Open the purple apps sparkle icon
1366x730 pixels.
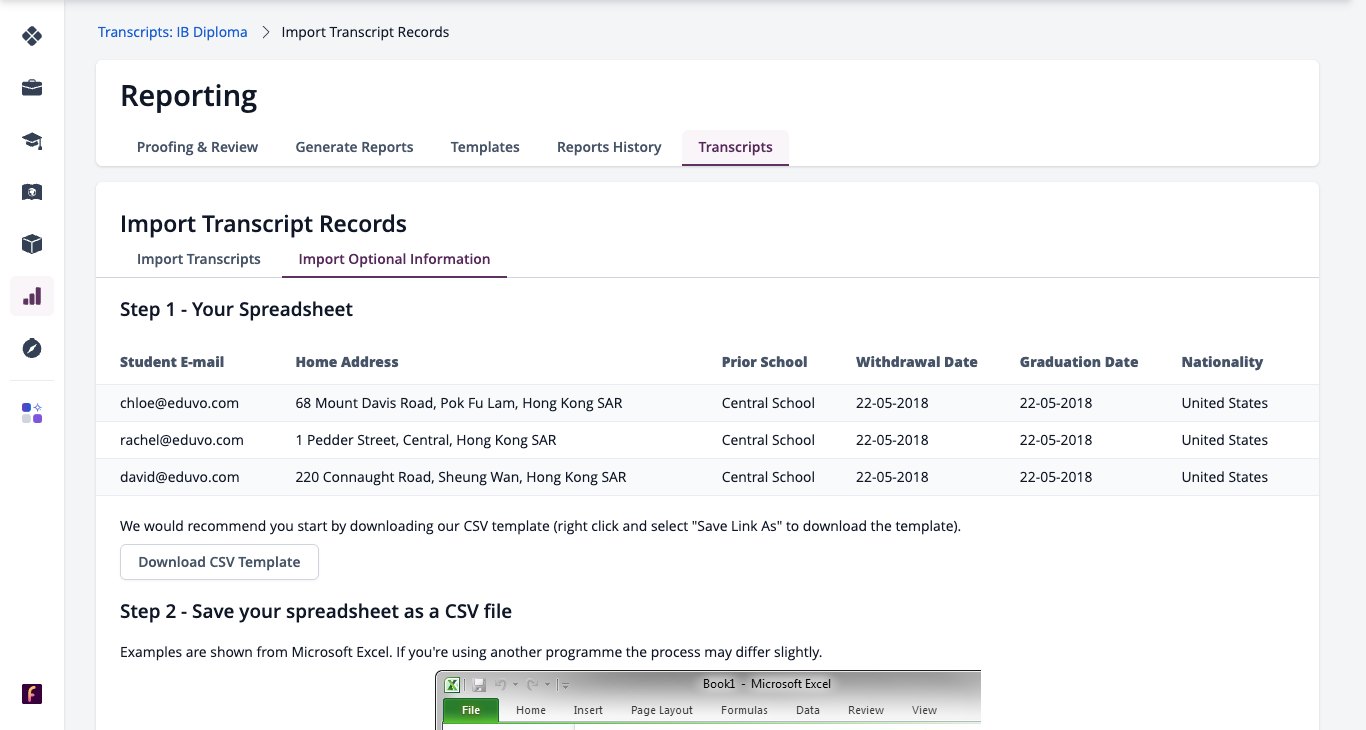click(32, 413)
